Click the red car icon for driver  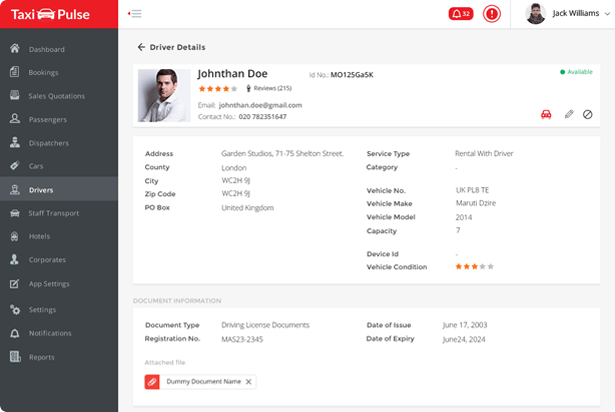[x=546, y=114]
